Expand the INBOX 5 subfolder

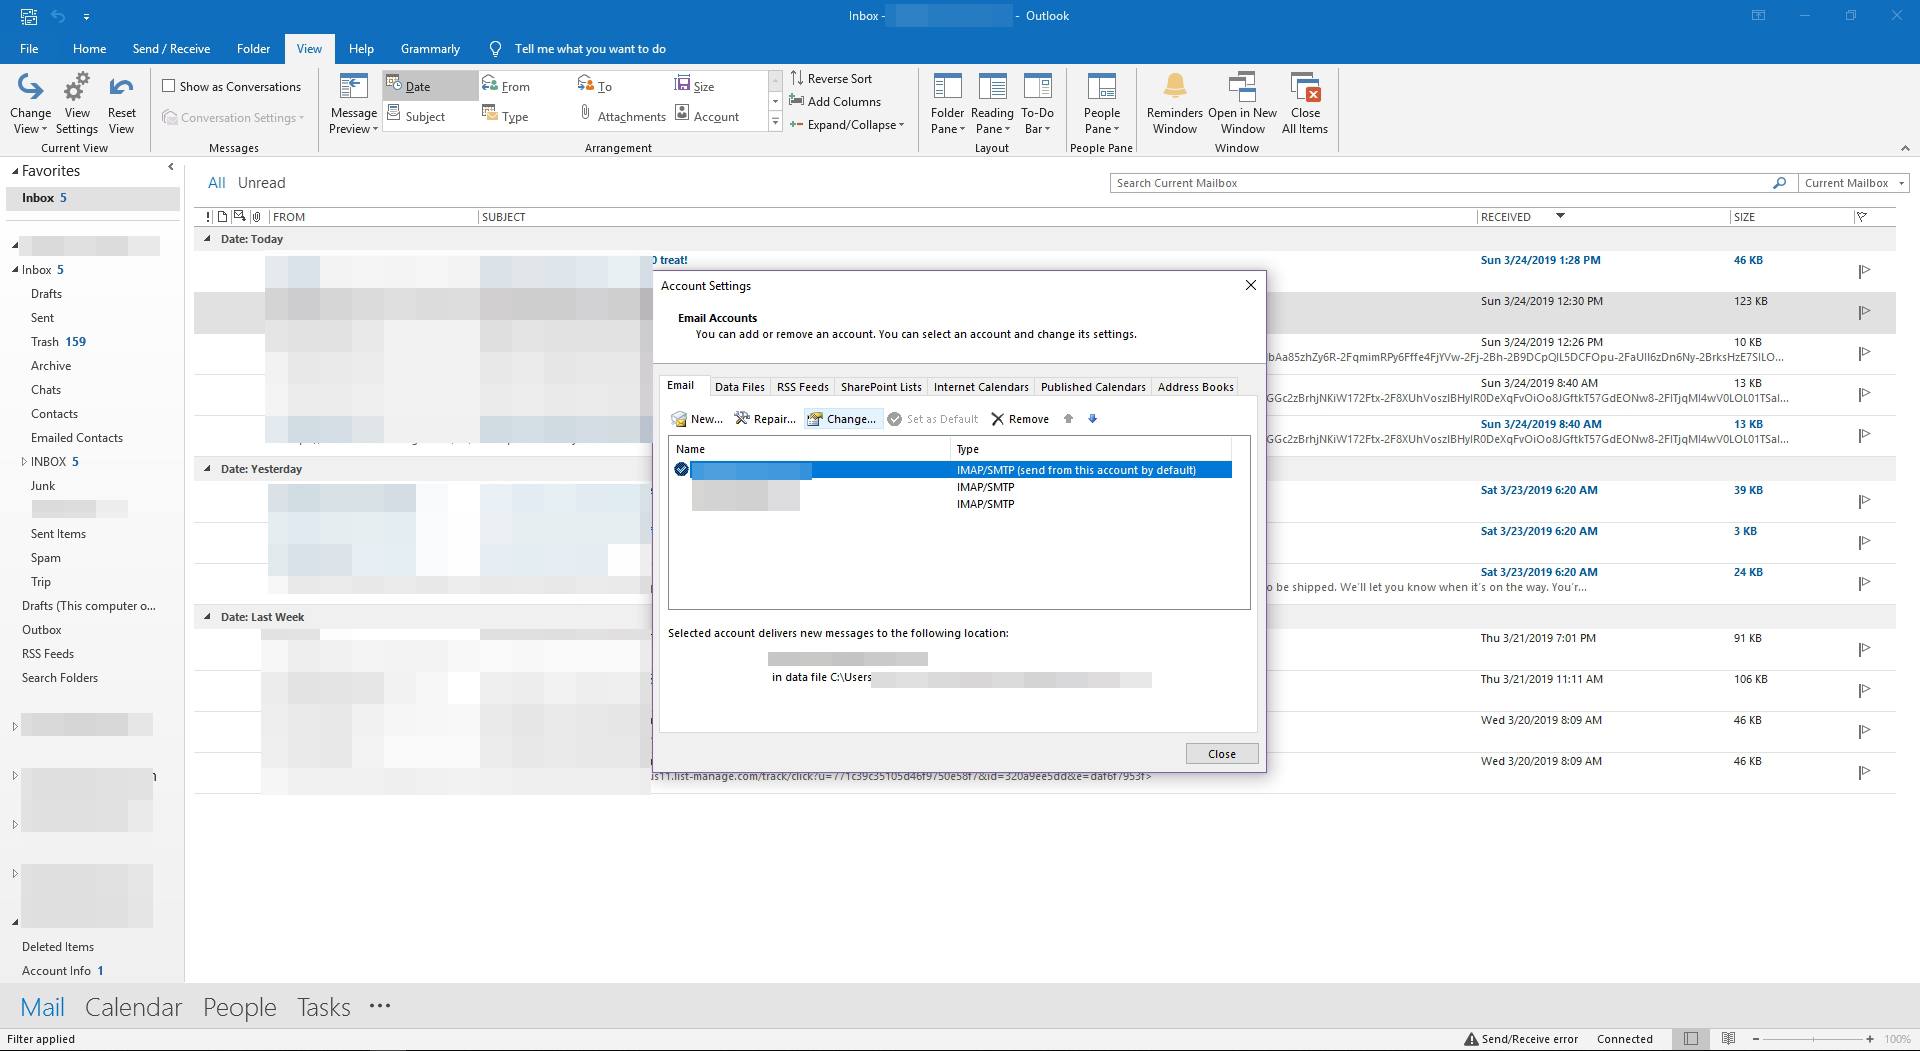pos(24,462)
